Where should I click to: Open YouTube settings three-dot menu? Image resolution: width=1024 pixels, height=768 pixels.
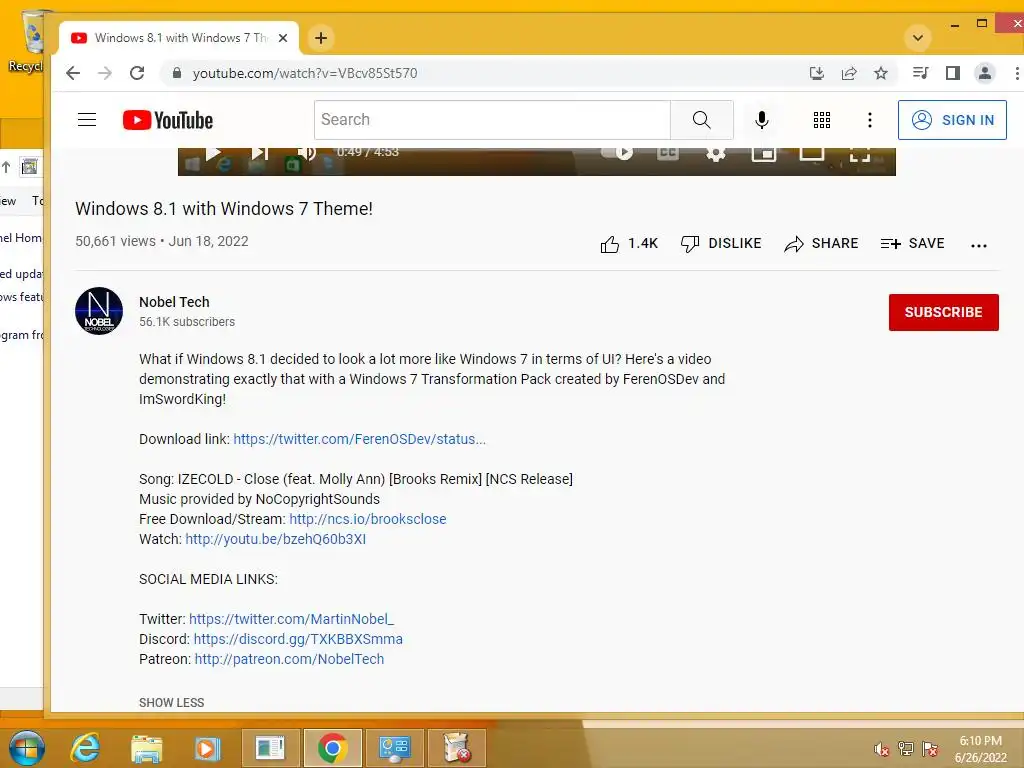[x=869, y=120]
